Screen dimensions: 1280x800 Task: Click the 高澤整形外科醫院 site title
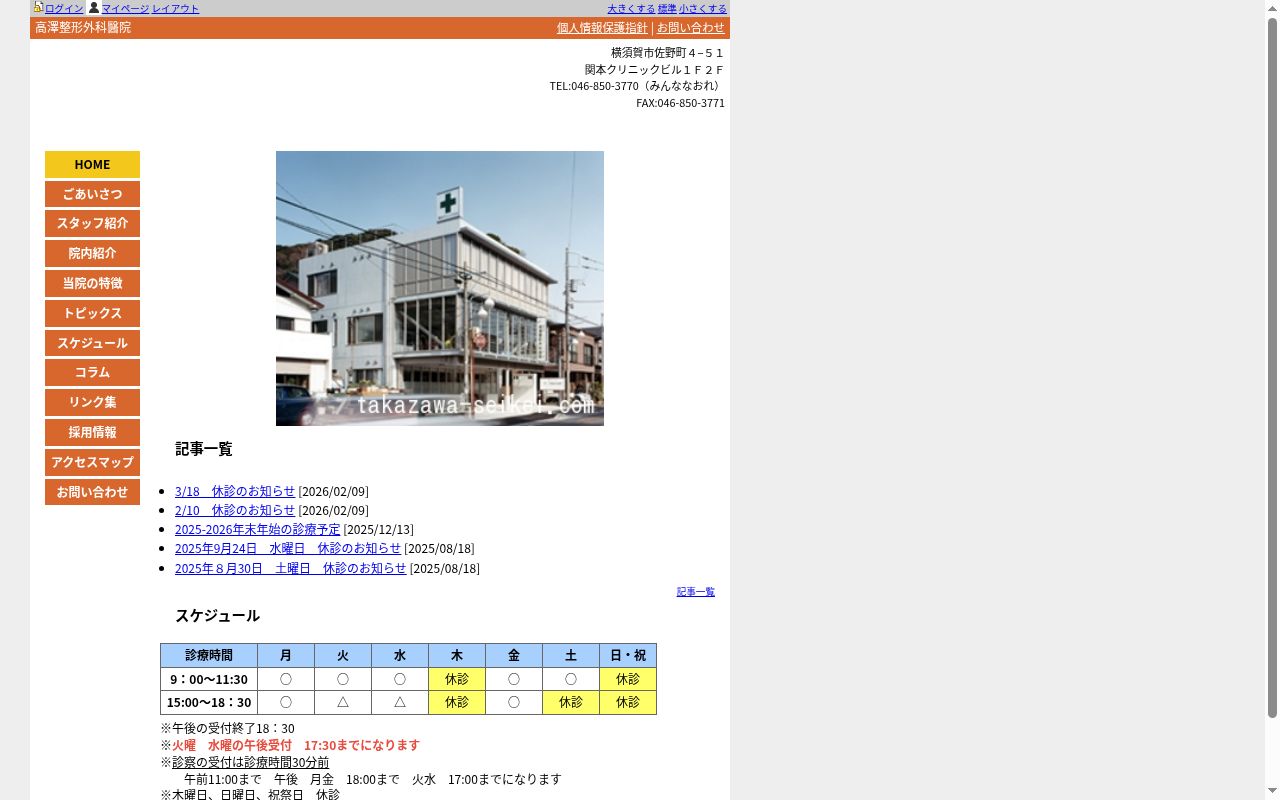click(x=83, y=28)
